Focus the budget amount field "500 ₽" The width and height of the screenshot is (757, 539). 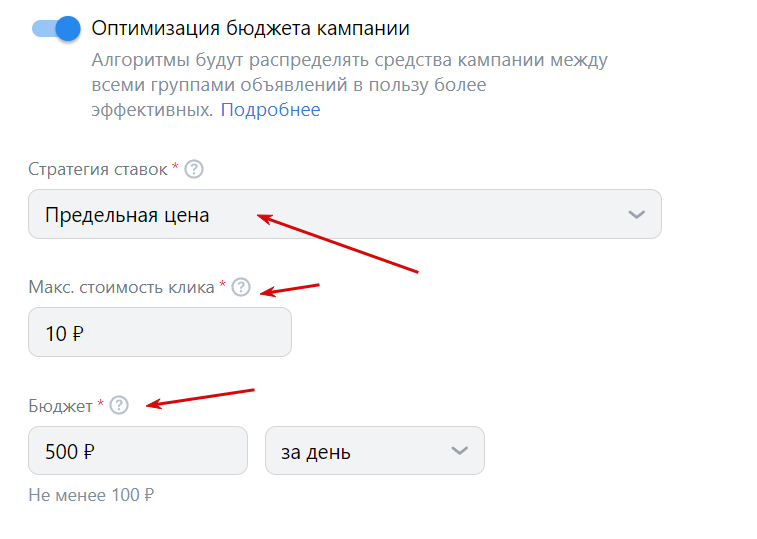click(x=138, y=451)
